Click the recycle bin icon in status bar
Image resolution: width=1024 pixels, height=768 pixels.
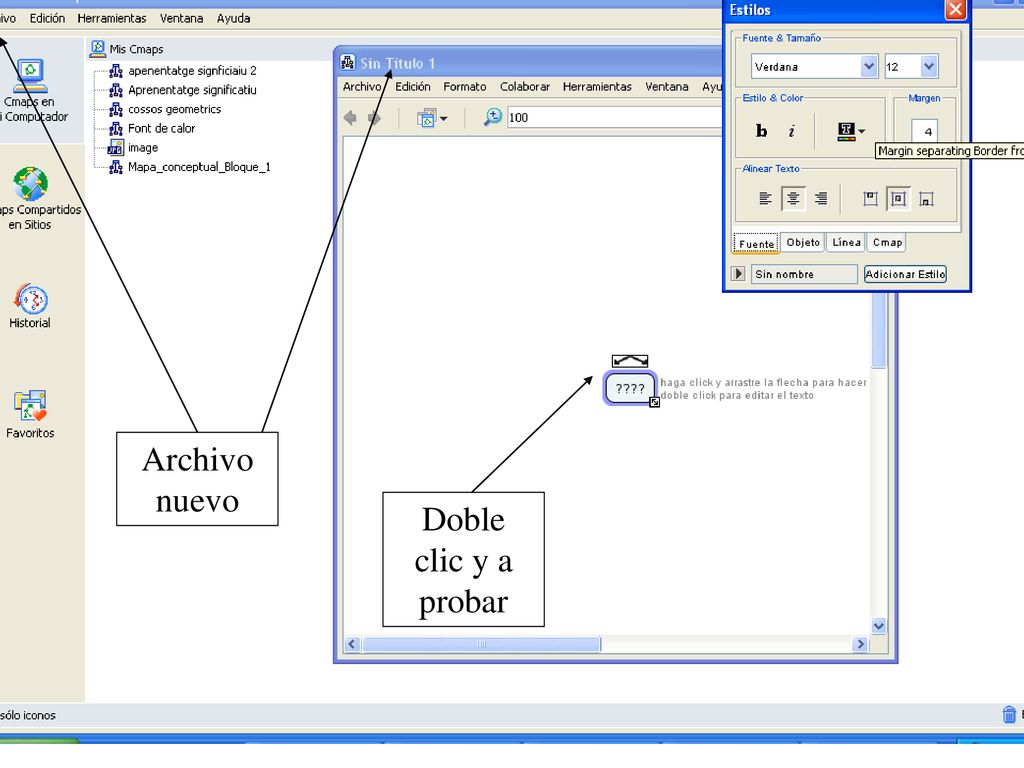(x=1009, y=714)
